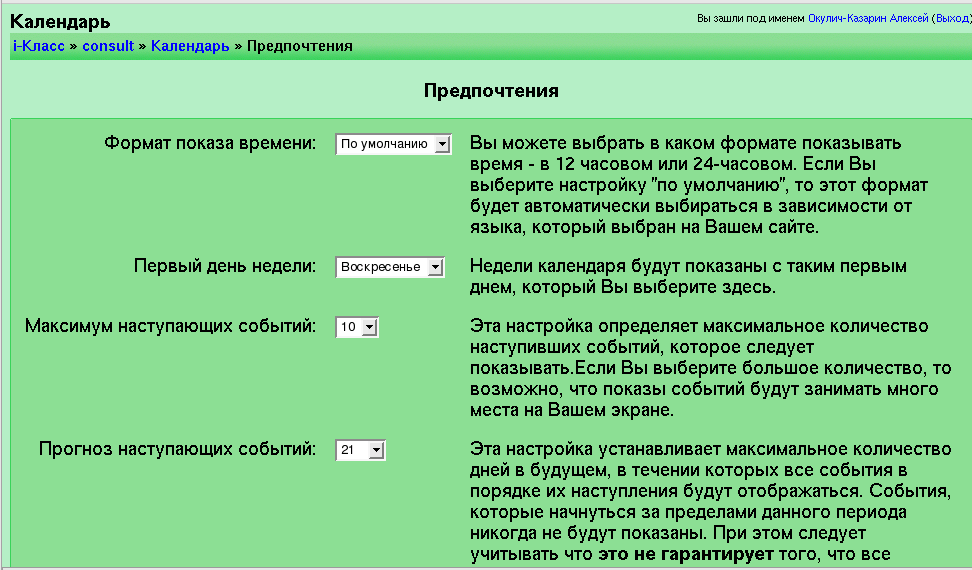Click the 'Формат показа времени:' label
Image resolution: width=972 pixels, height=570 pixels.
click(x=210, y=143)
